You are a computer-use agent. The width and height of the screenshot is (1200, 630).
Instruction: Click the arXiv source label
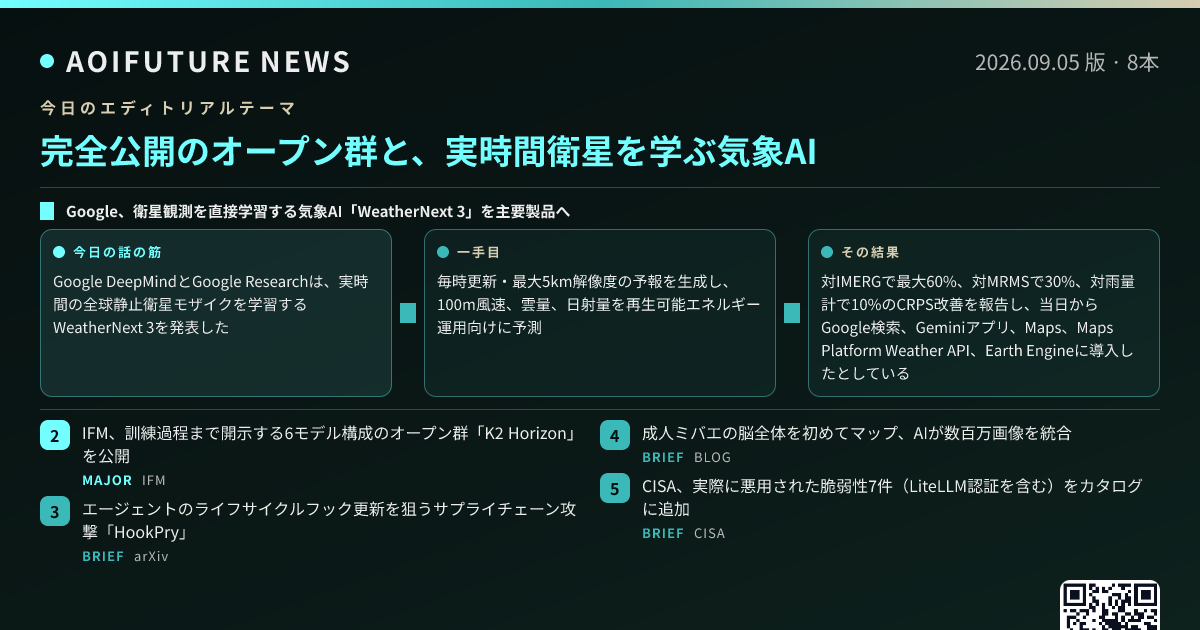pyautogui.click(x=151, y=556)
